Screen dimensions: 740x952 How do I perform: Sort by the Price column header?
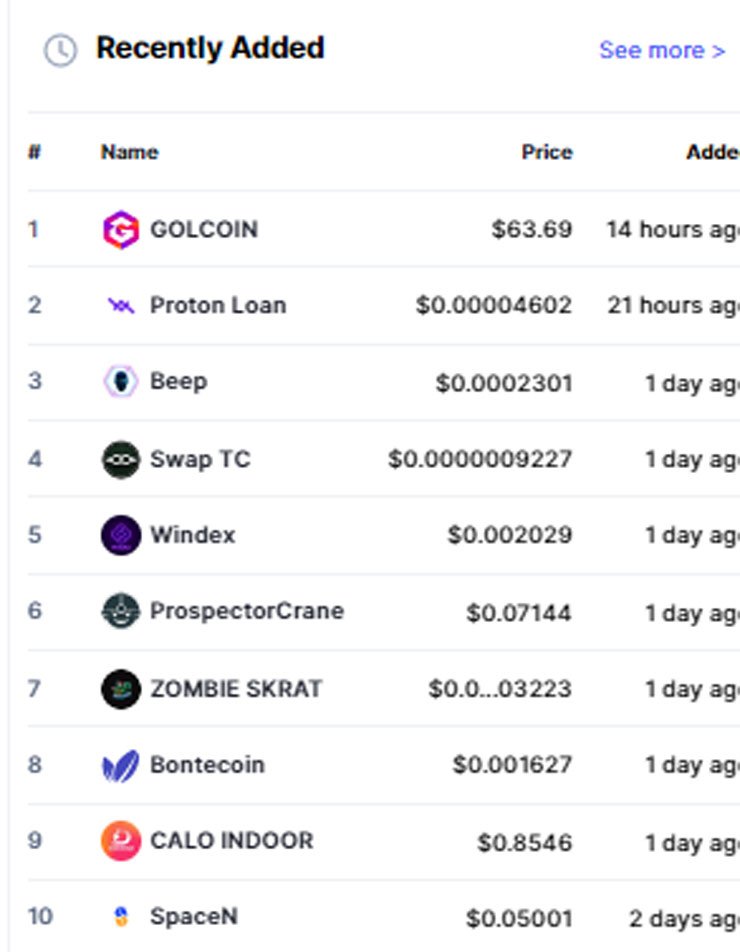(547, 152)
